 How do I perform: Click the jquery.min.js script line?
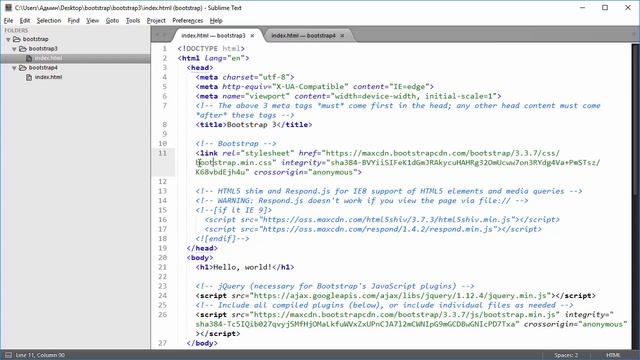[396, 296]
